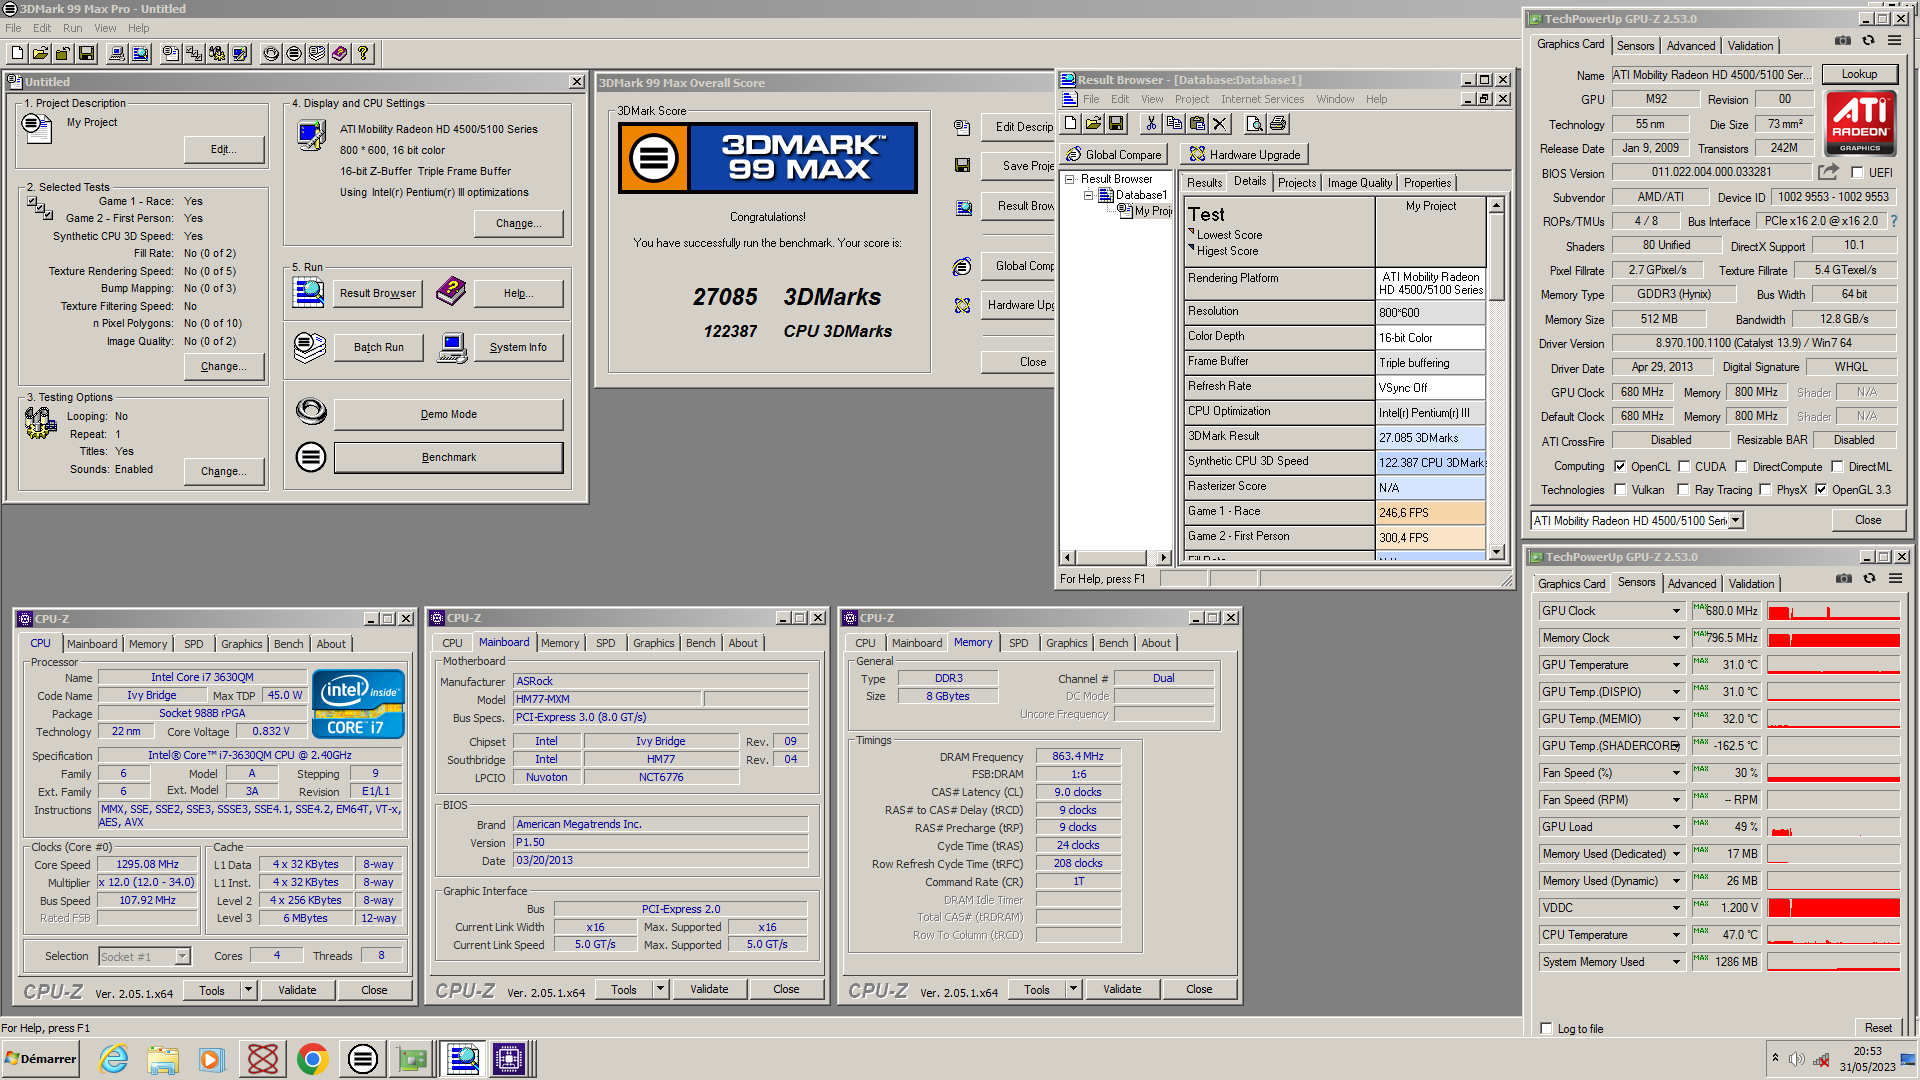Click refresh icon in upper GPU-Z window
This screenshot has width=1920, height=1080.
tap(1868, 41)
